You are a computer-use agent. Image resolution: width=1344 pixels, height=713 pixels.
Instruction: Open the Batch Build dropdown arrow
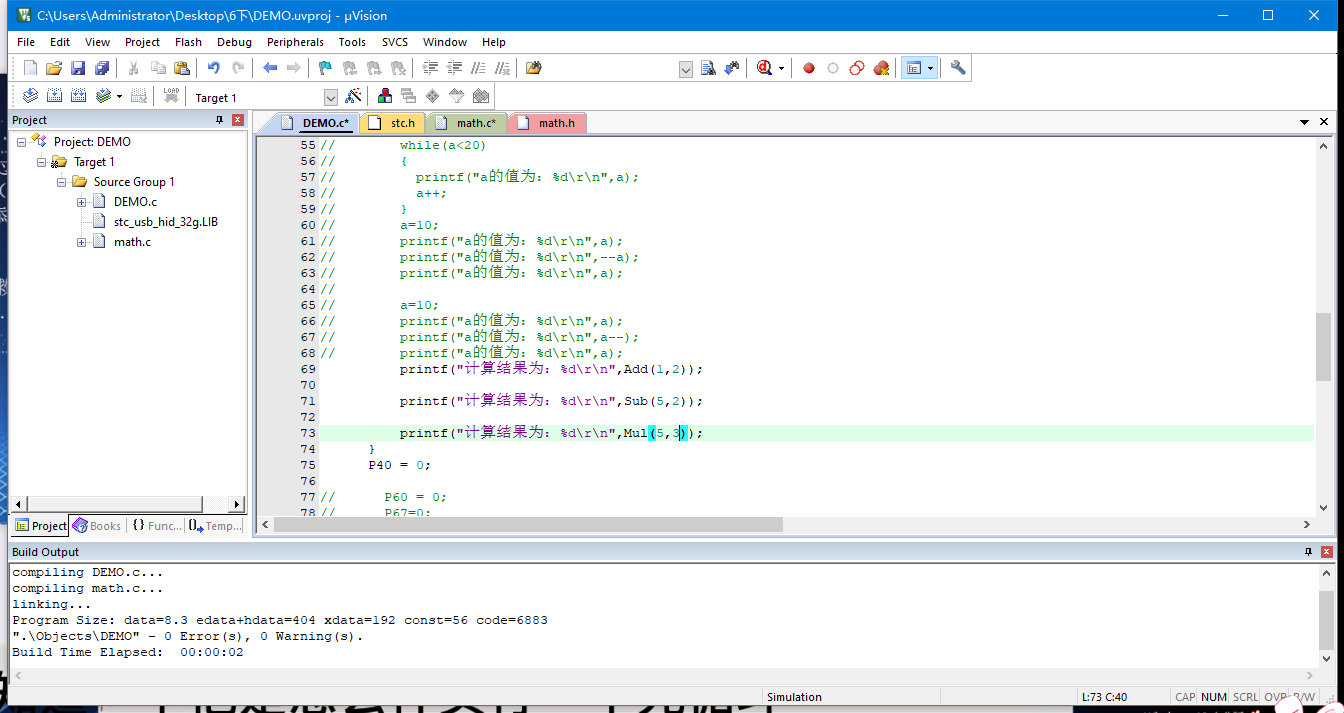(x=119, y=96)
